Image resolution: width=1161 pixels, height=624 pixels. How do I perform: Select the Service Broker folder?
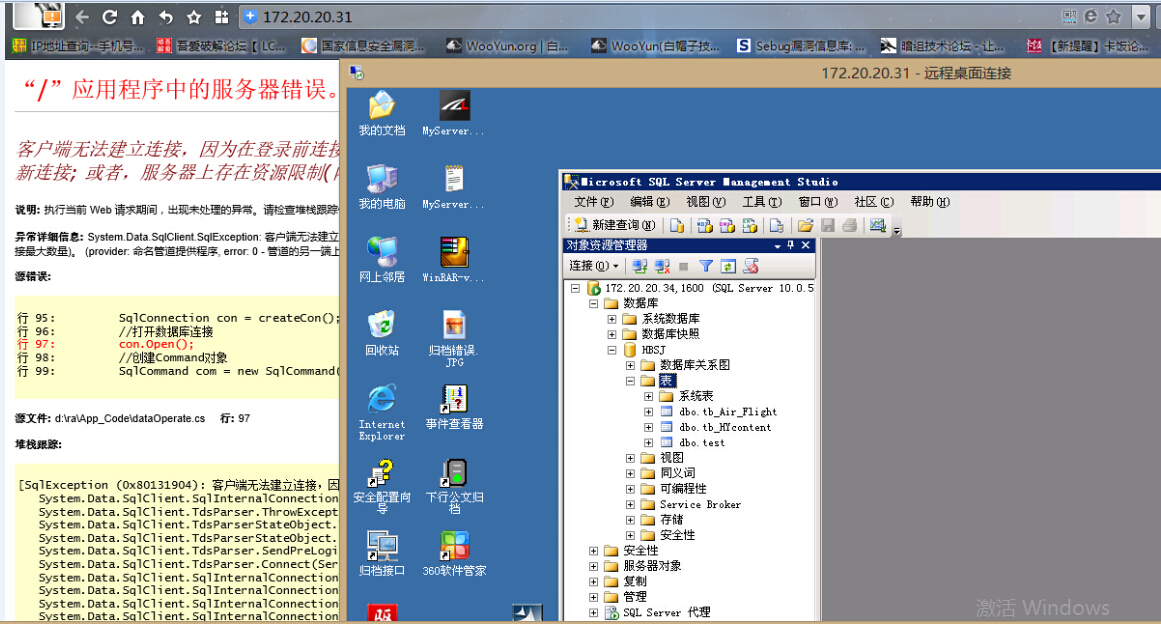[x=700, y=504]
